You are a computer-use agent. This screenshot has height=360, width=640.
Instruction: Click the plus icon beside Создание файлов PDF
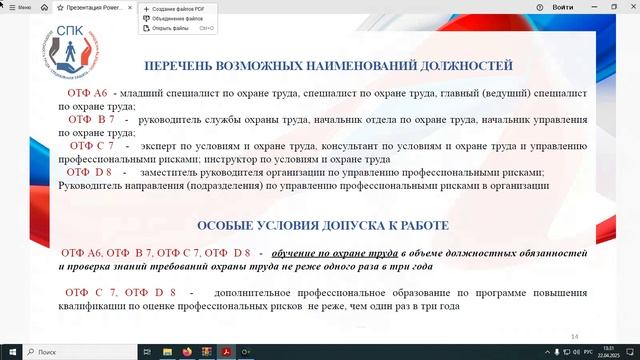(146, 9)
